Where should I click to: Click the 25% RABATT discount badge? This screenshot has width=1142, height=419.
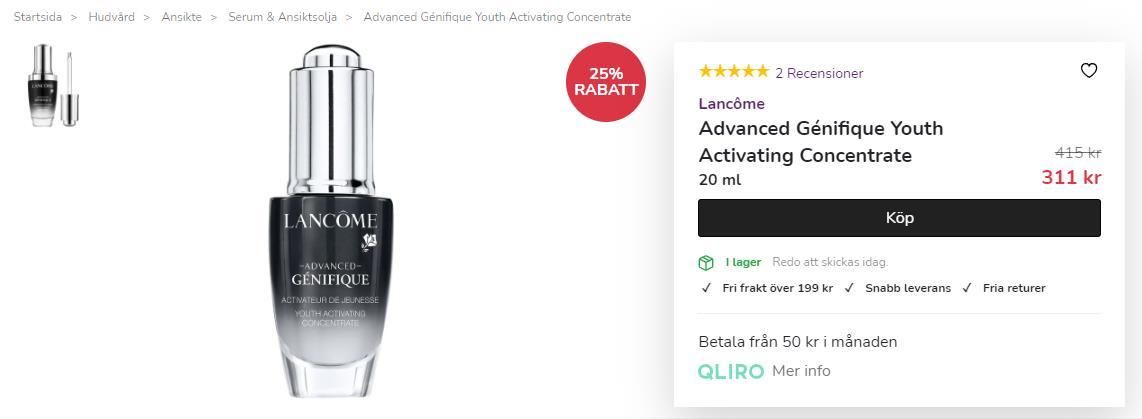click(x=606, y=82)
